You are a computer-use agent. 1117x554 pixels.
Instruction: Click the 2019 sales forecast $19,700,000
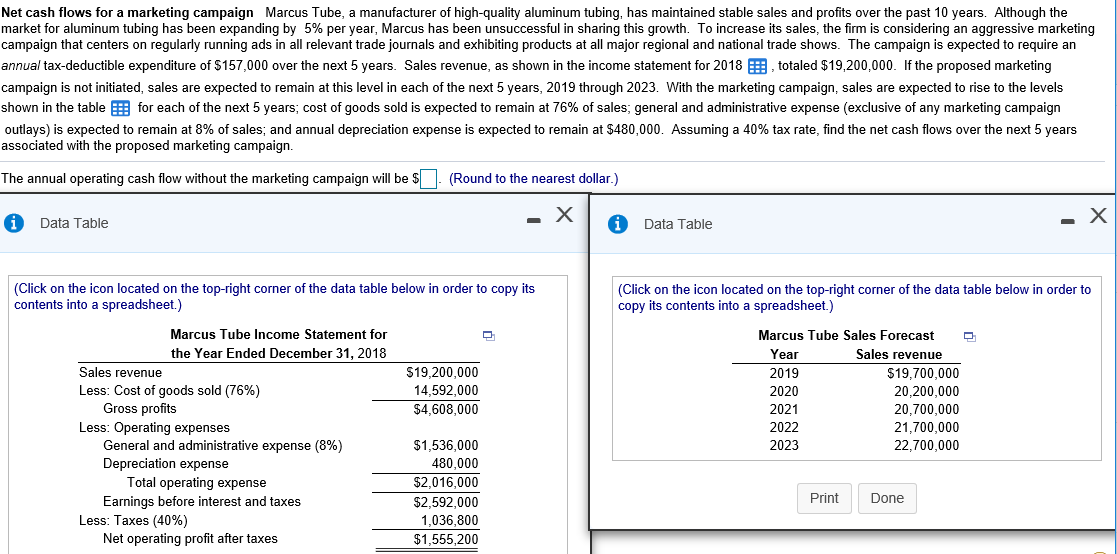click(x=923, y=373)
